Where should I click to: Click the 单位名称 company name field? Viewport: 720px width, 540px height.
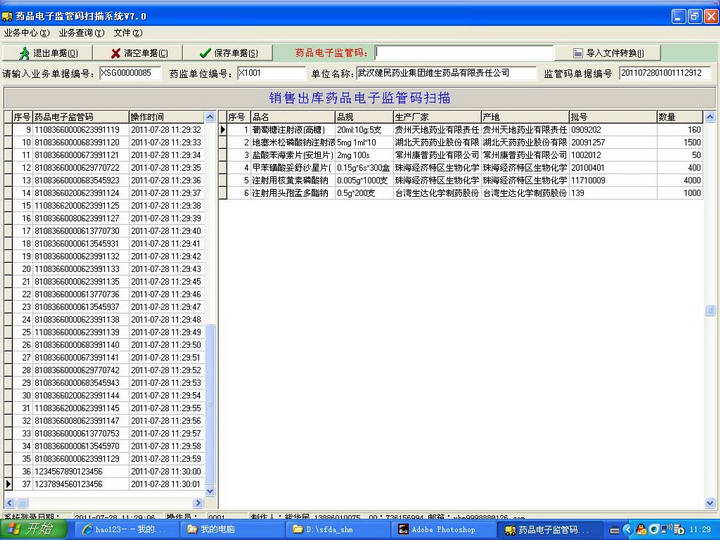(446, 73)
